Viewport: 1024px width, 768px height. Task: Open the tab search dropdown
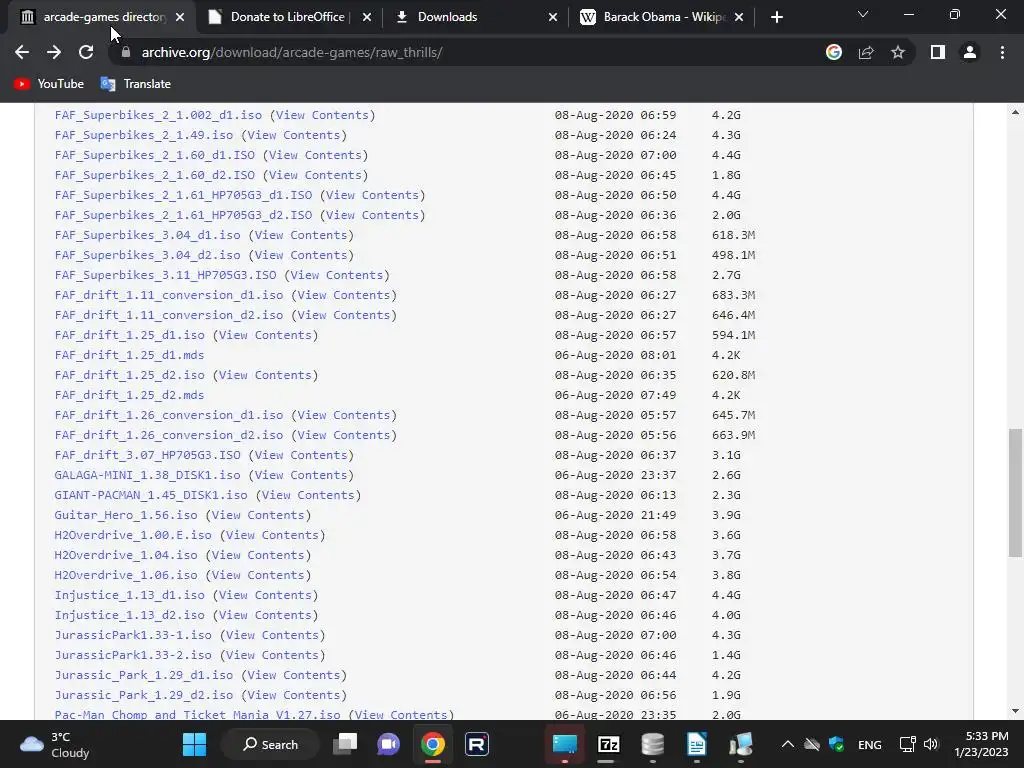point(863,14)
